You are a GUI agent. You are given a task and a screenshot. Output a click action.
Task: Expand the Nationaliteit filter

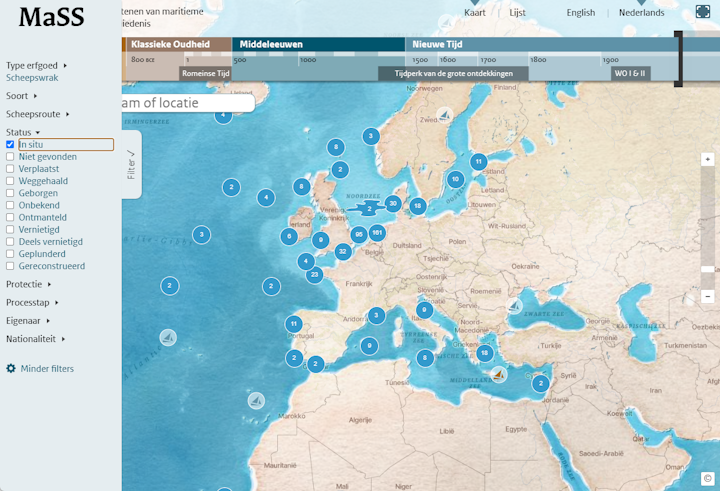pyautogui.click(x=35, y=339)
